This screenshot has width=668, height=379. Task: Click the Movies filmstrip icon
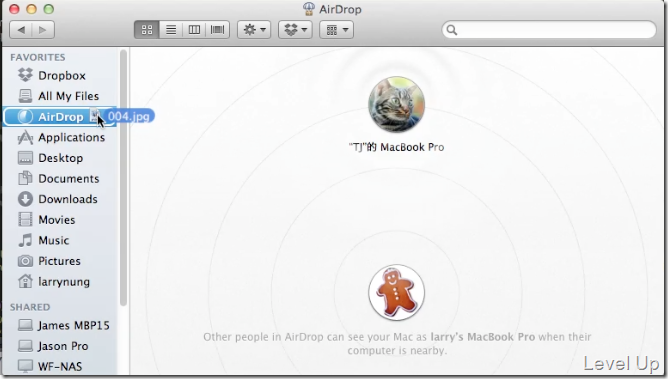click(25, 219)
